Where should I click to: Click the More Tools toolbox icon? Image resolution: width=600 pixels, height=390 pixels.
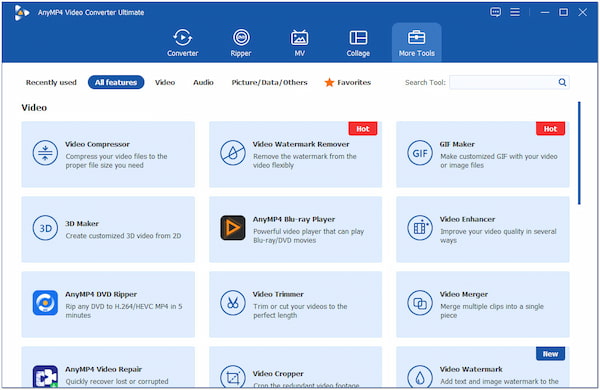[x=416, y=38]
